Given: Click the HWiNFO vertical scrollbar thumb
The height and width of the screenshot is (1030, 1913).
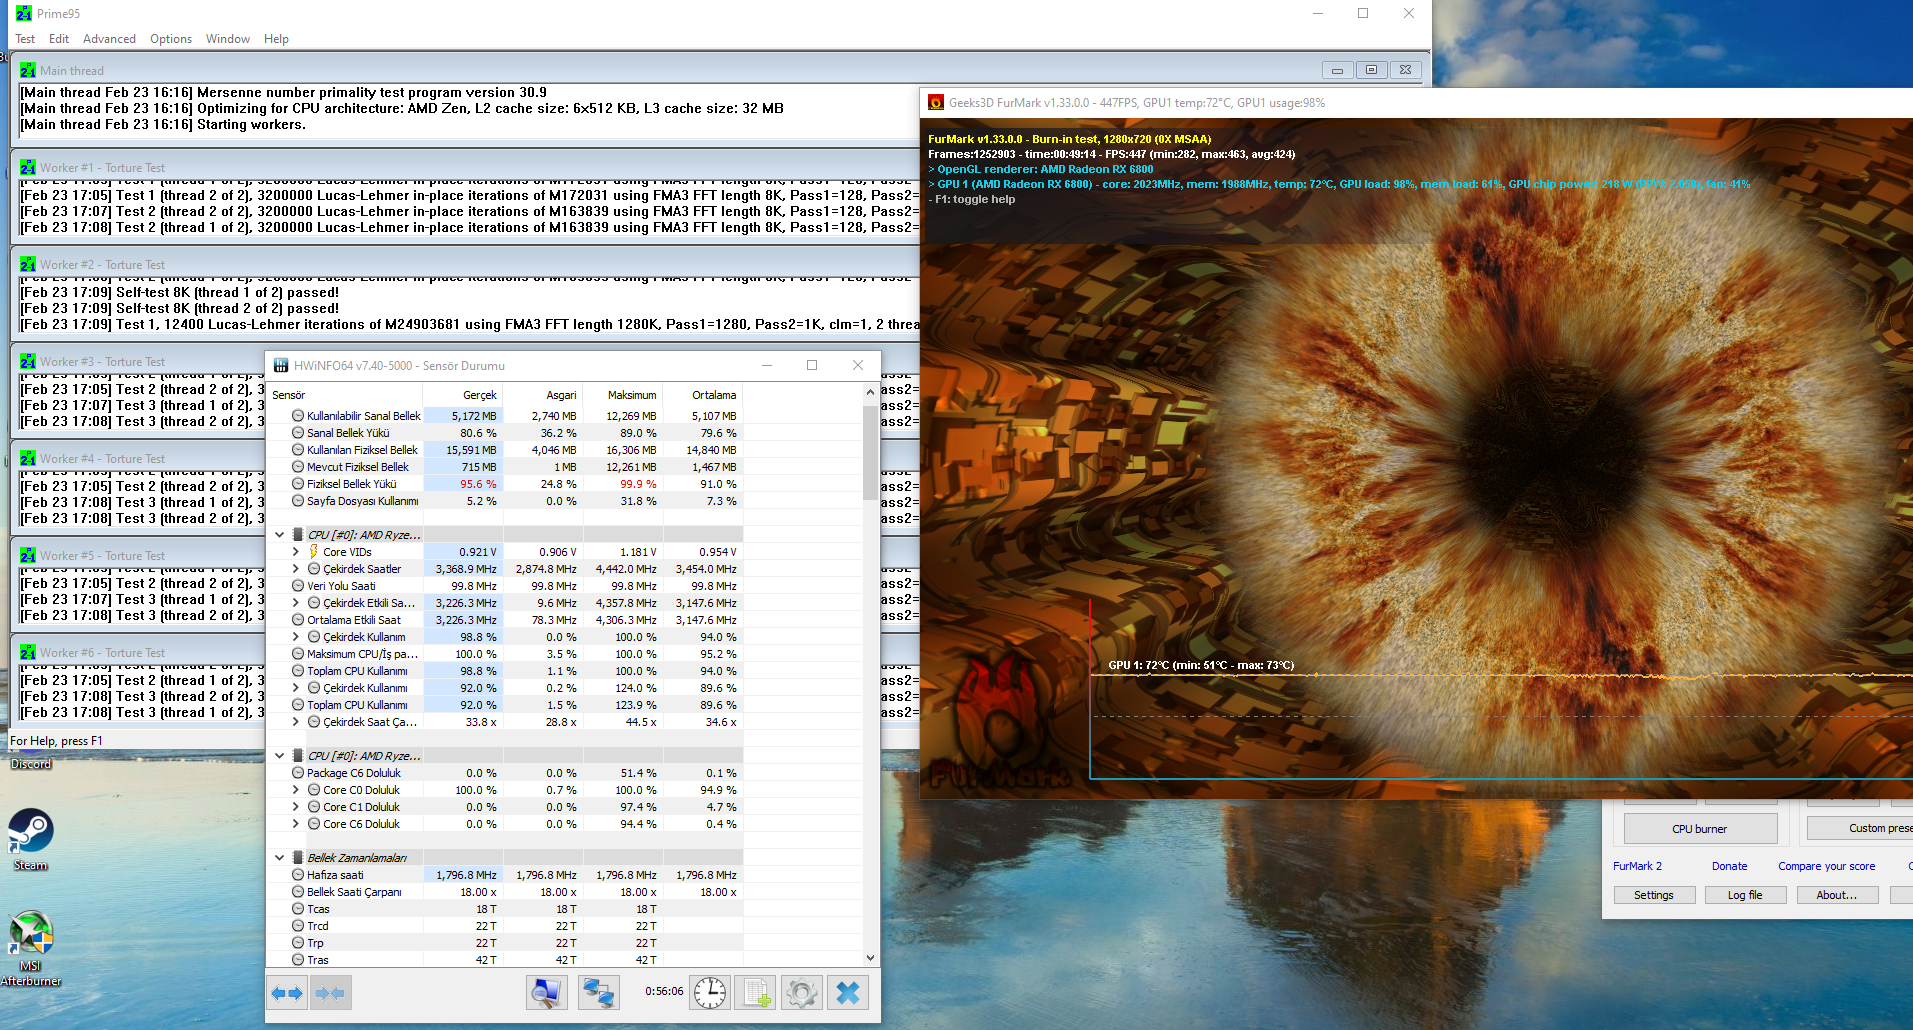Looking at the screenshot, I should tap(870, 453).
